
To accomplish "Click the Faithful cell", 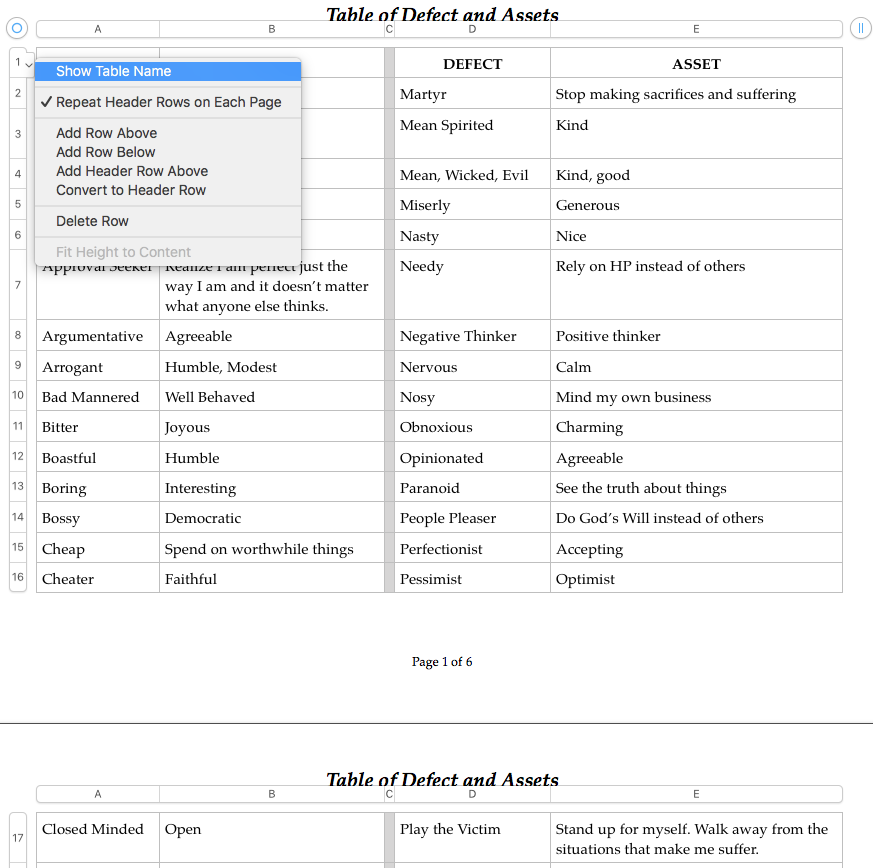I will (x=272, y=578).
